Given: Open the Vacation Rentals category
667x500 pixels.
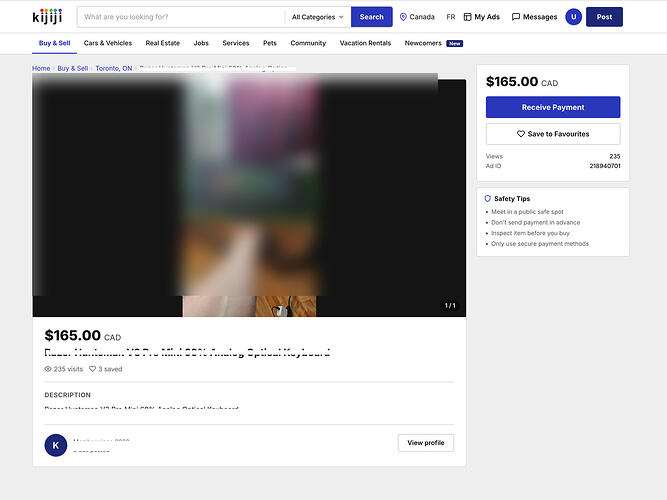Looking at the screenshot, I should [365, 43].
